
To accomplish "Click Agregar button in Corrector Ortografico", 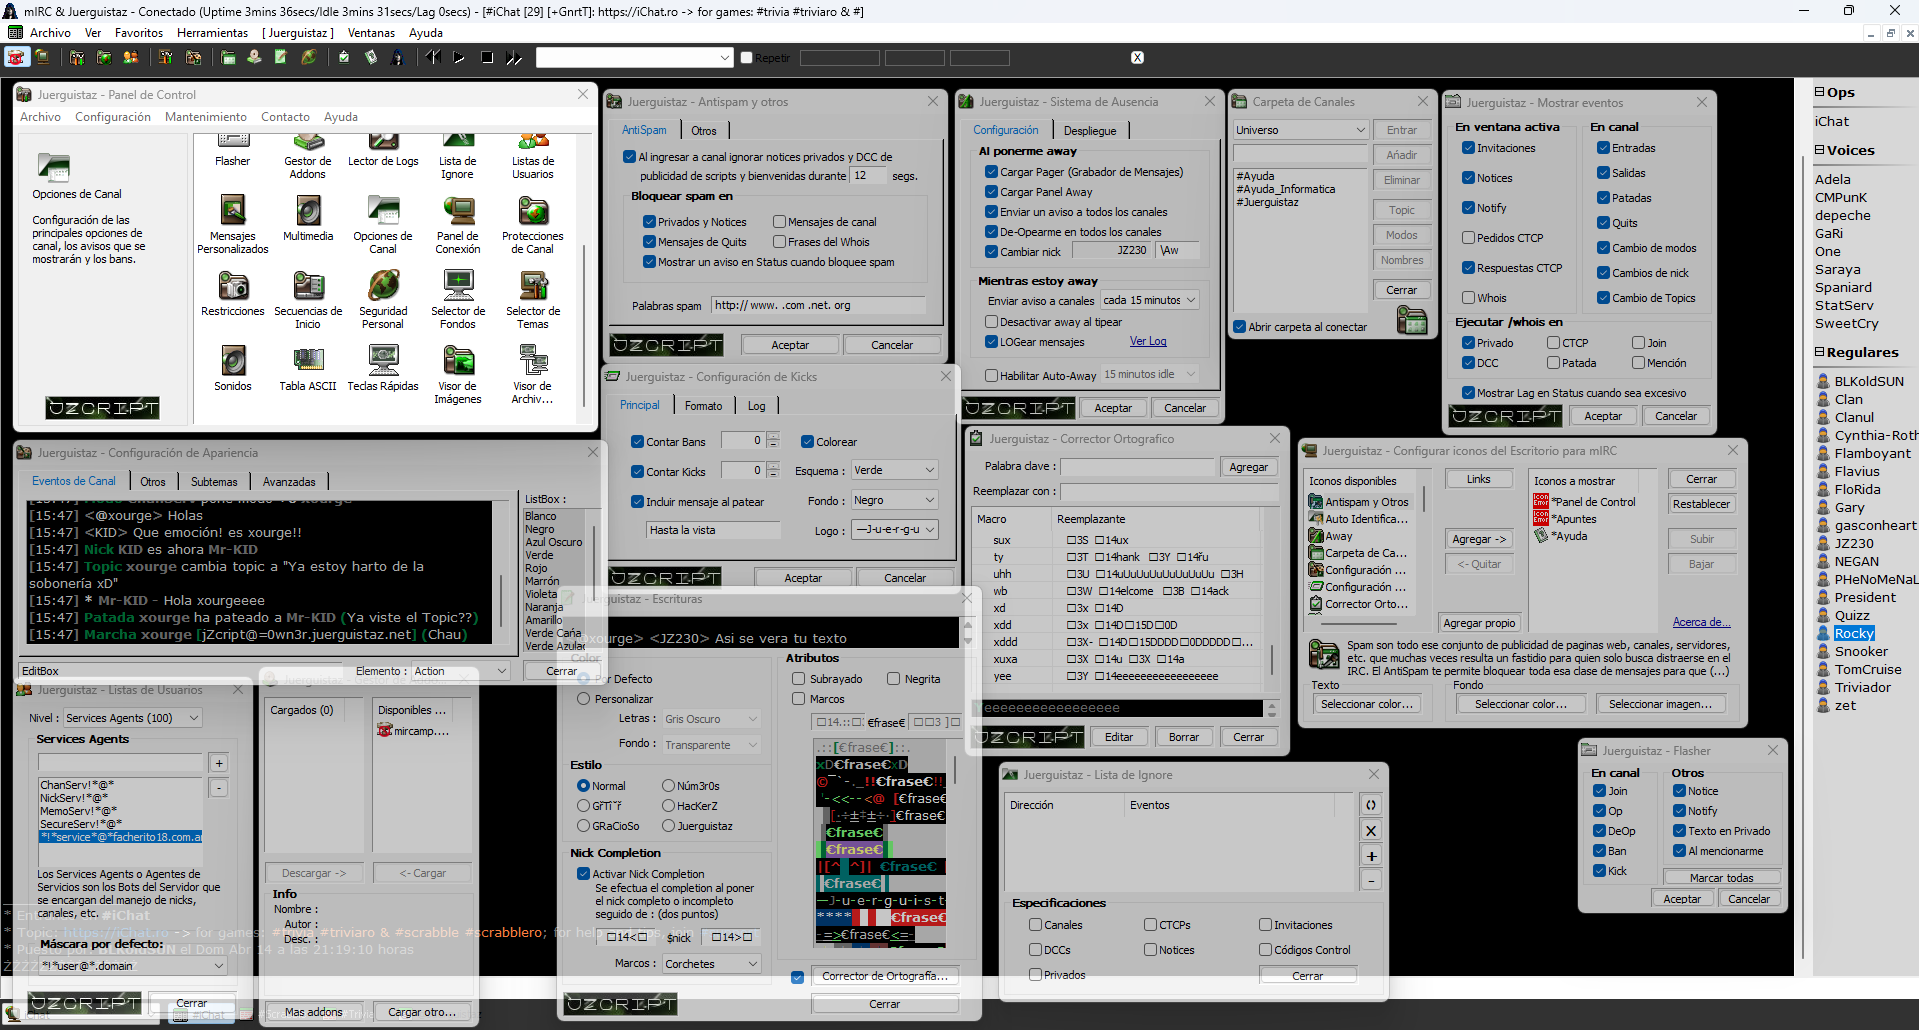I will 1248,467.
